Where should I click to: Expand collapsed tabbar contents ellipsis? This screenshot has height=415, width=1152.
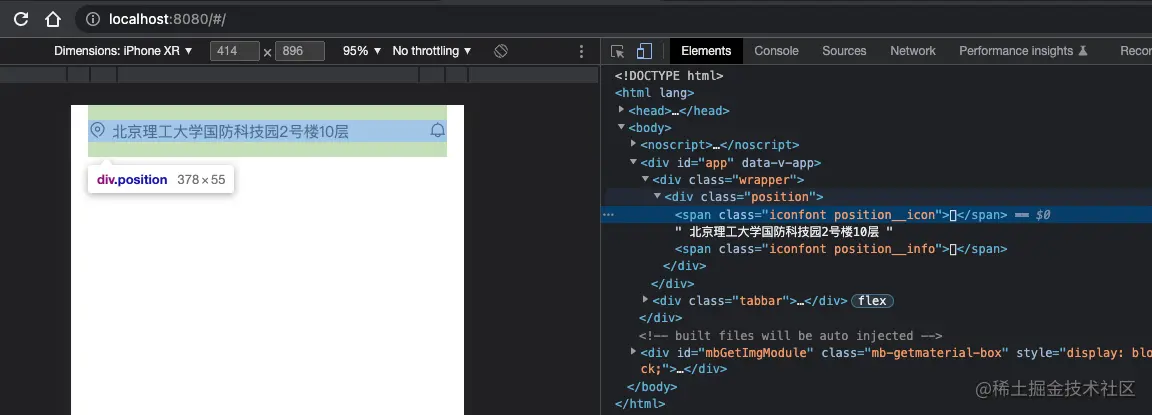[801, 301]
